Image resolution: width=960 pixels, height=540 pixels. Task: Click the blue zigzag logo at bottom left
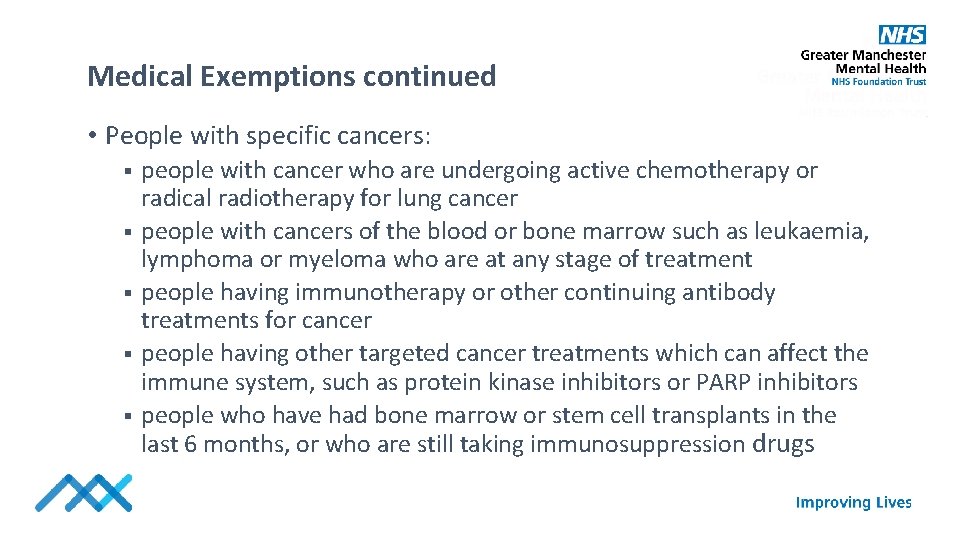point(83,492)
